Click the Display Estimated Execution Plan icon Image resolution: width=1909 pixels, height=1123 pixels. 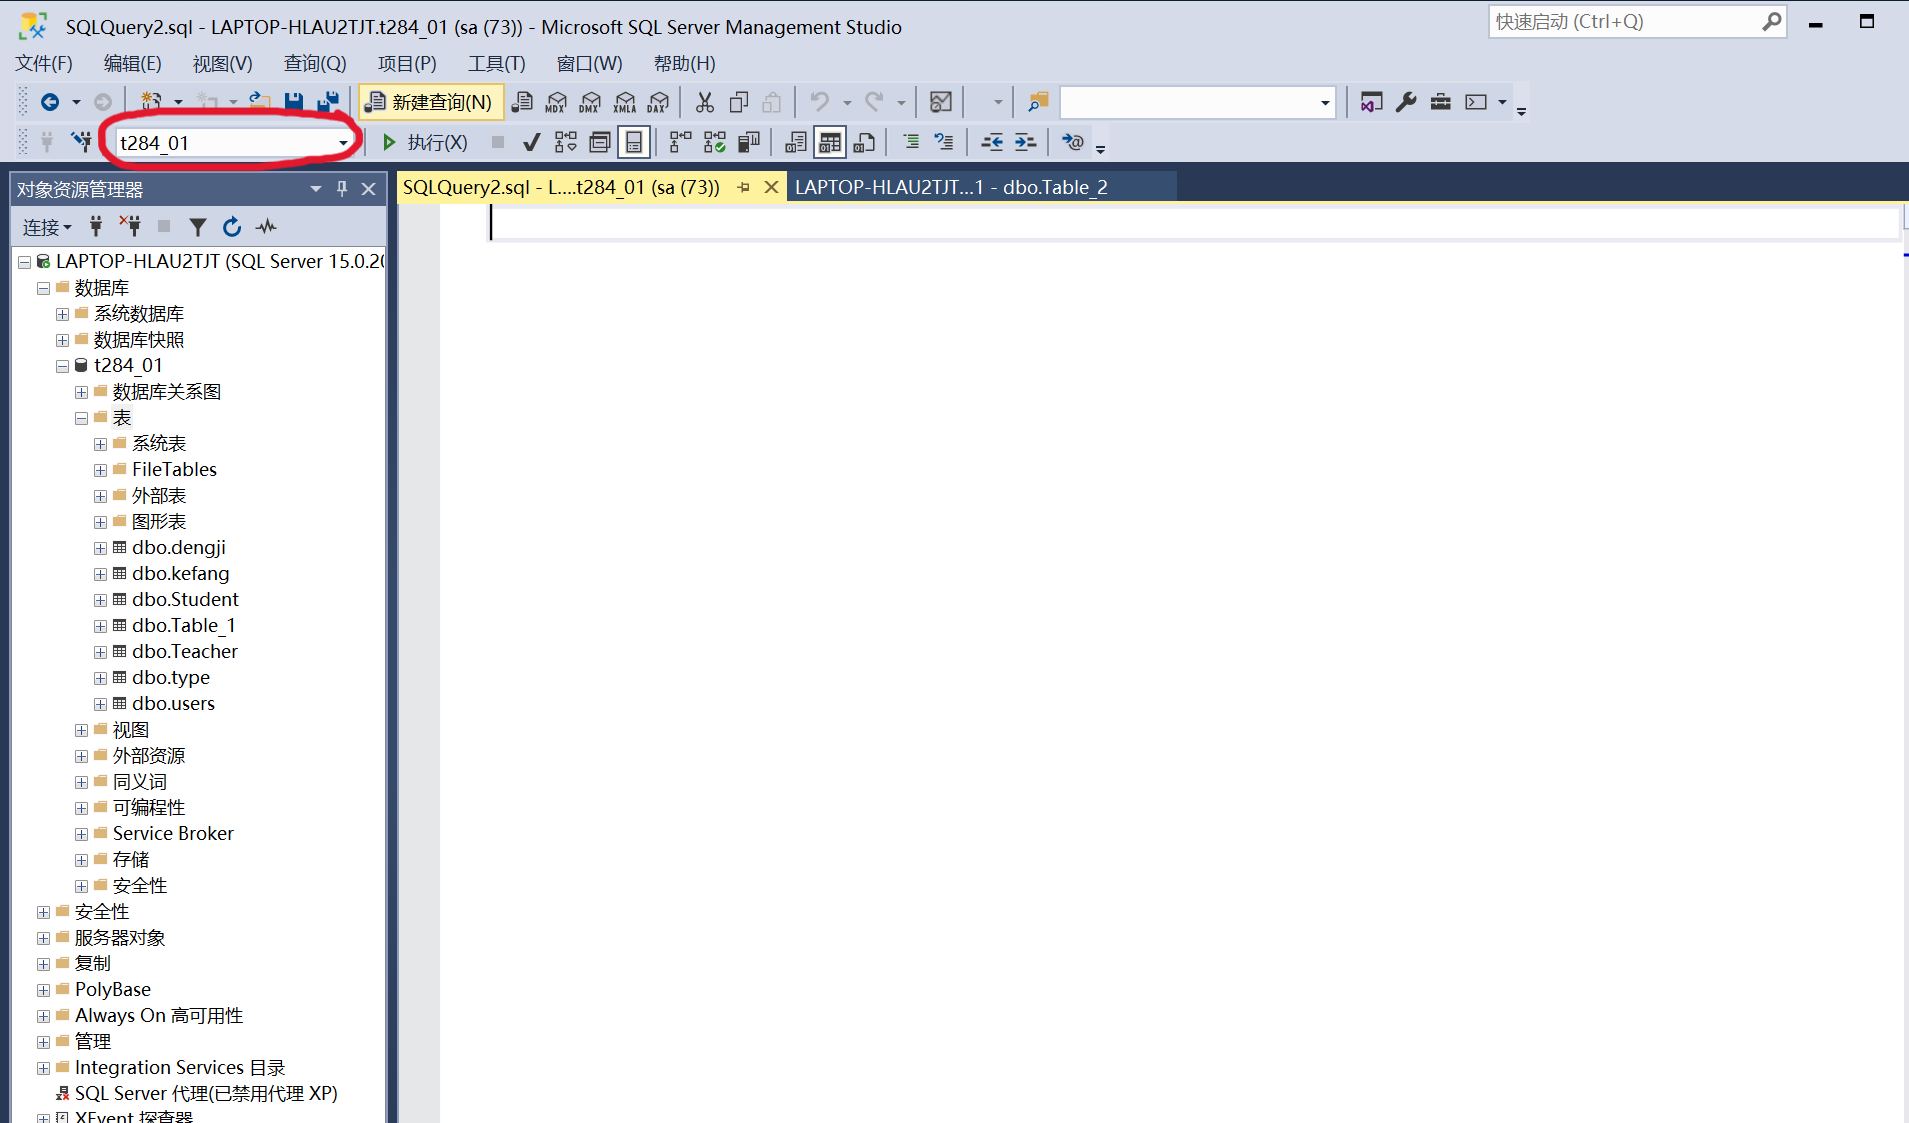coord(566,142)
